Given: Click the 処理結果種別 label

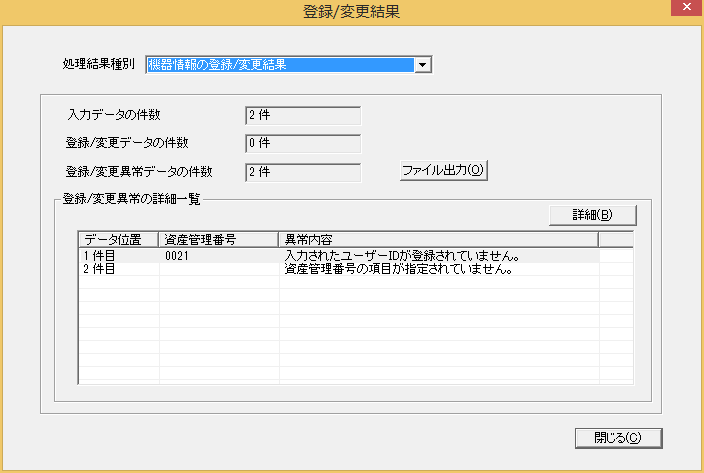Looking at the screenshot, I should [x=98, y=64].
